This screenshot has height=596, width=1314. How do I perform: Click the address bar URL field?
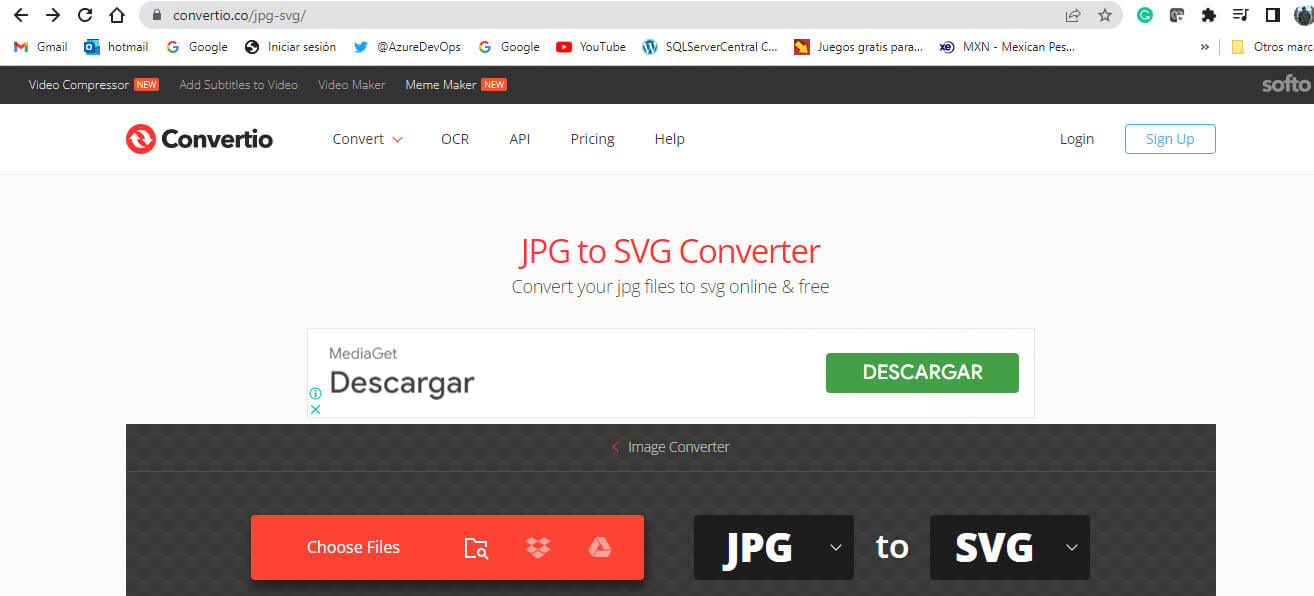(x=600, y=15)
